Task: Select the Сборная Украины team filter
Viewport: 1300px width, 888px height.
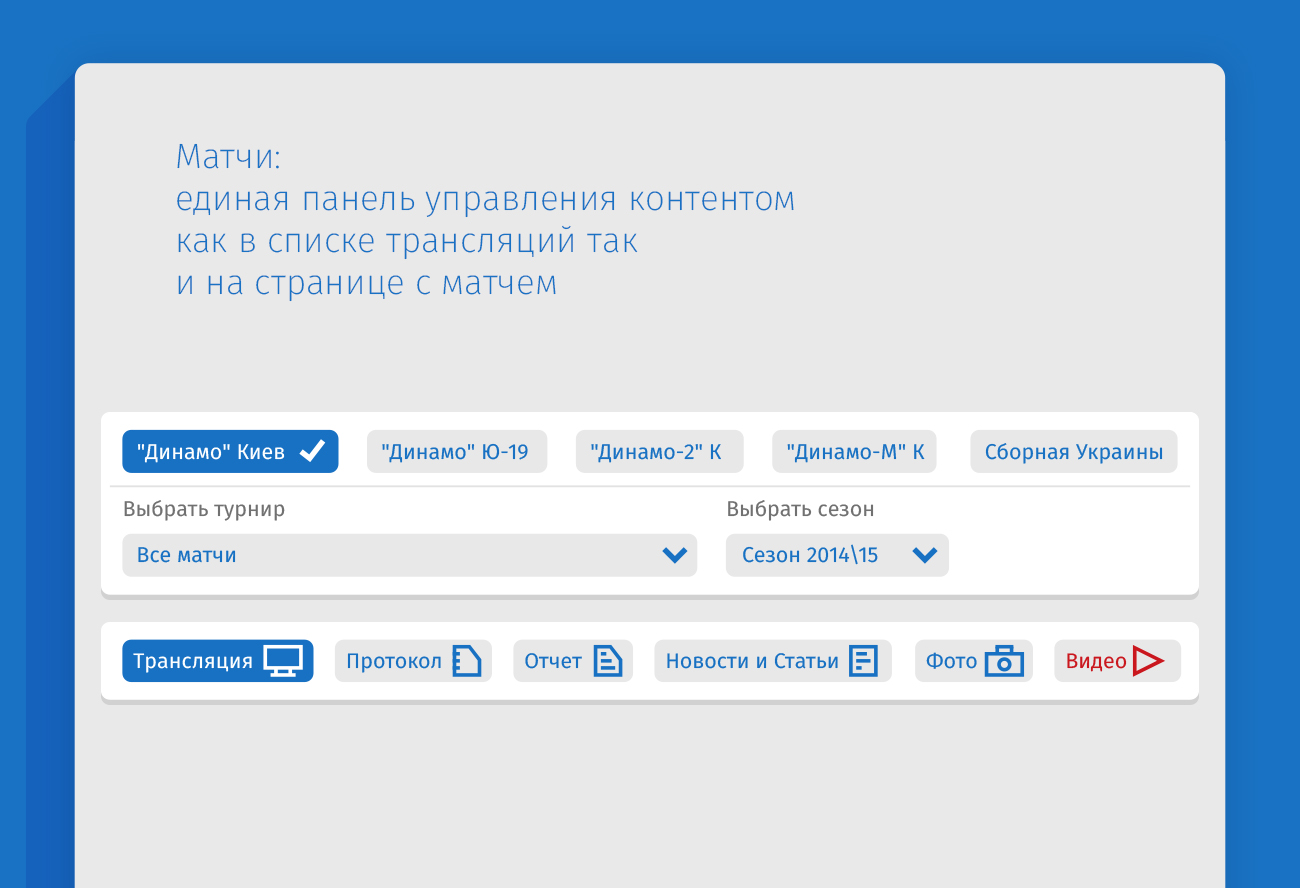Action: click(x=1073, y=452)
